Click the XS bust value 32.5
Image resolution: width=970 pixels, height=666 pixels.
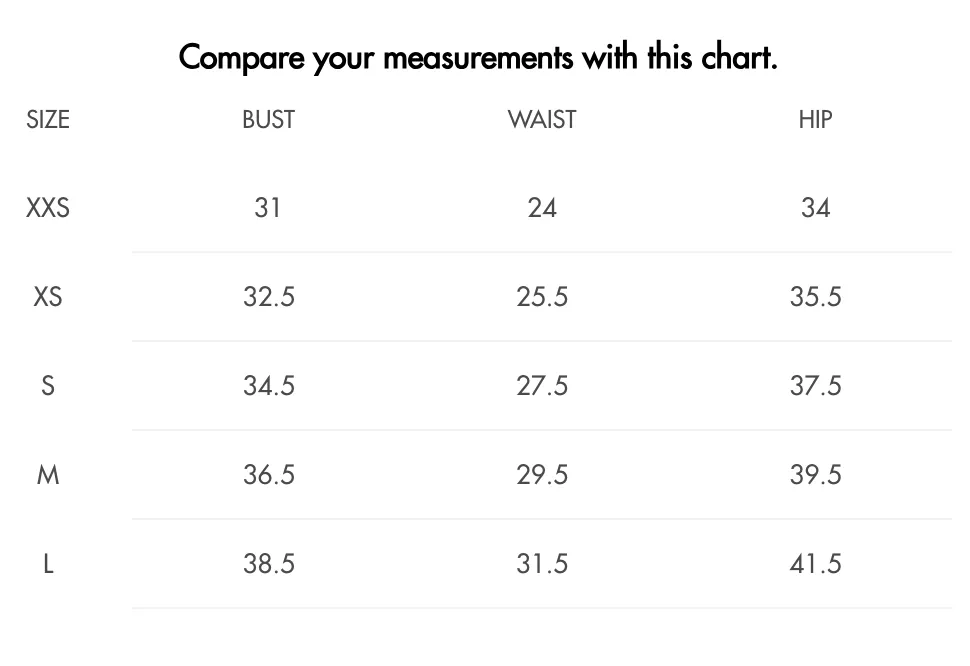click(268, 297)
